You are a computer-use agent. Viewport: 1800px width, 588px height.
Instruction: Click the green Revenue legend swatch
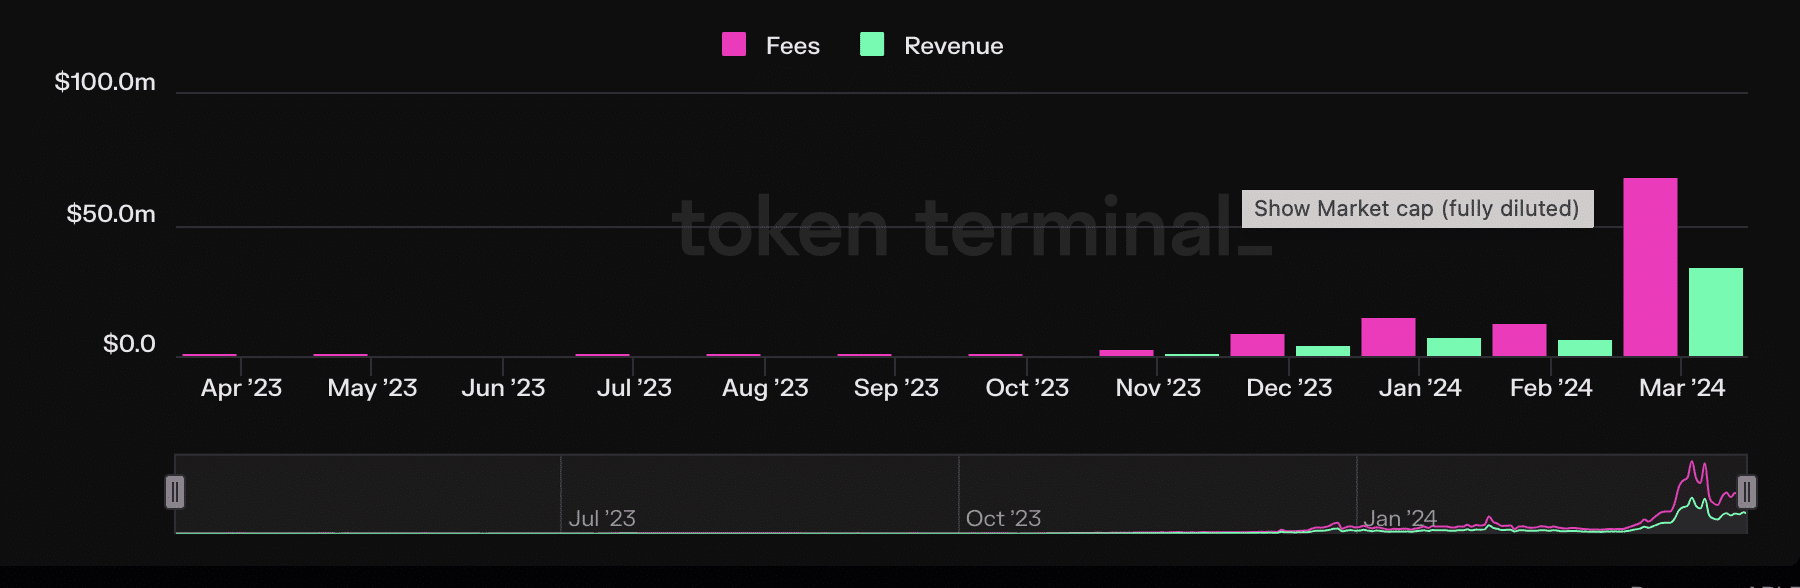coord(872,44)
